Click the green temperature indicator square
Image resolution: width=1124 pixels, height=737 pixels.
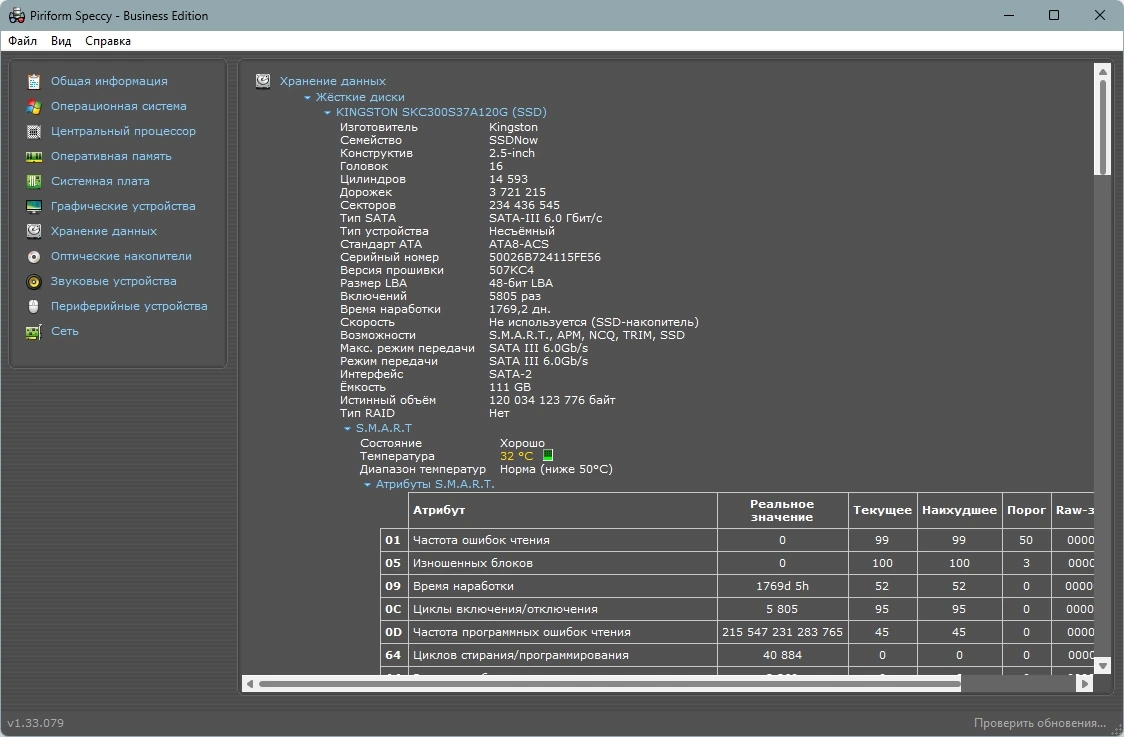pos(548,455)
